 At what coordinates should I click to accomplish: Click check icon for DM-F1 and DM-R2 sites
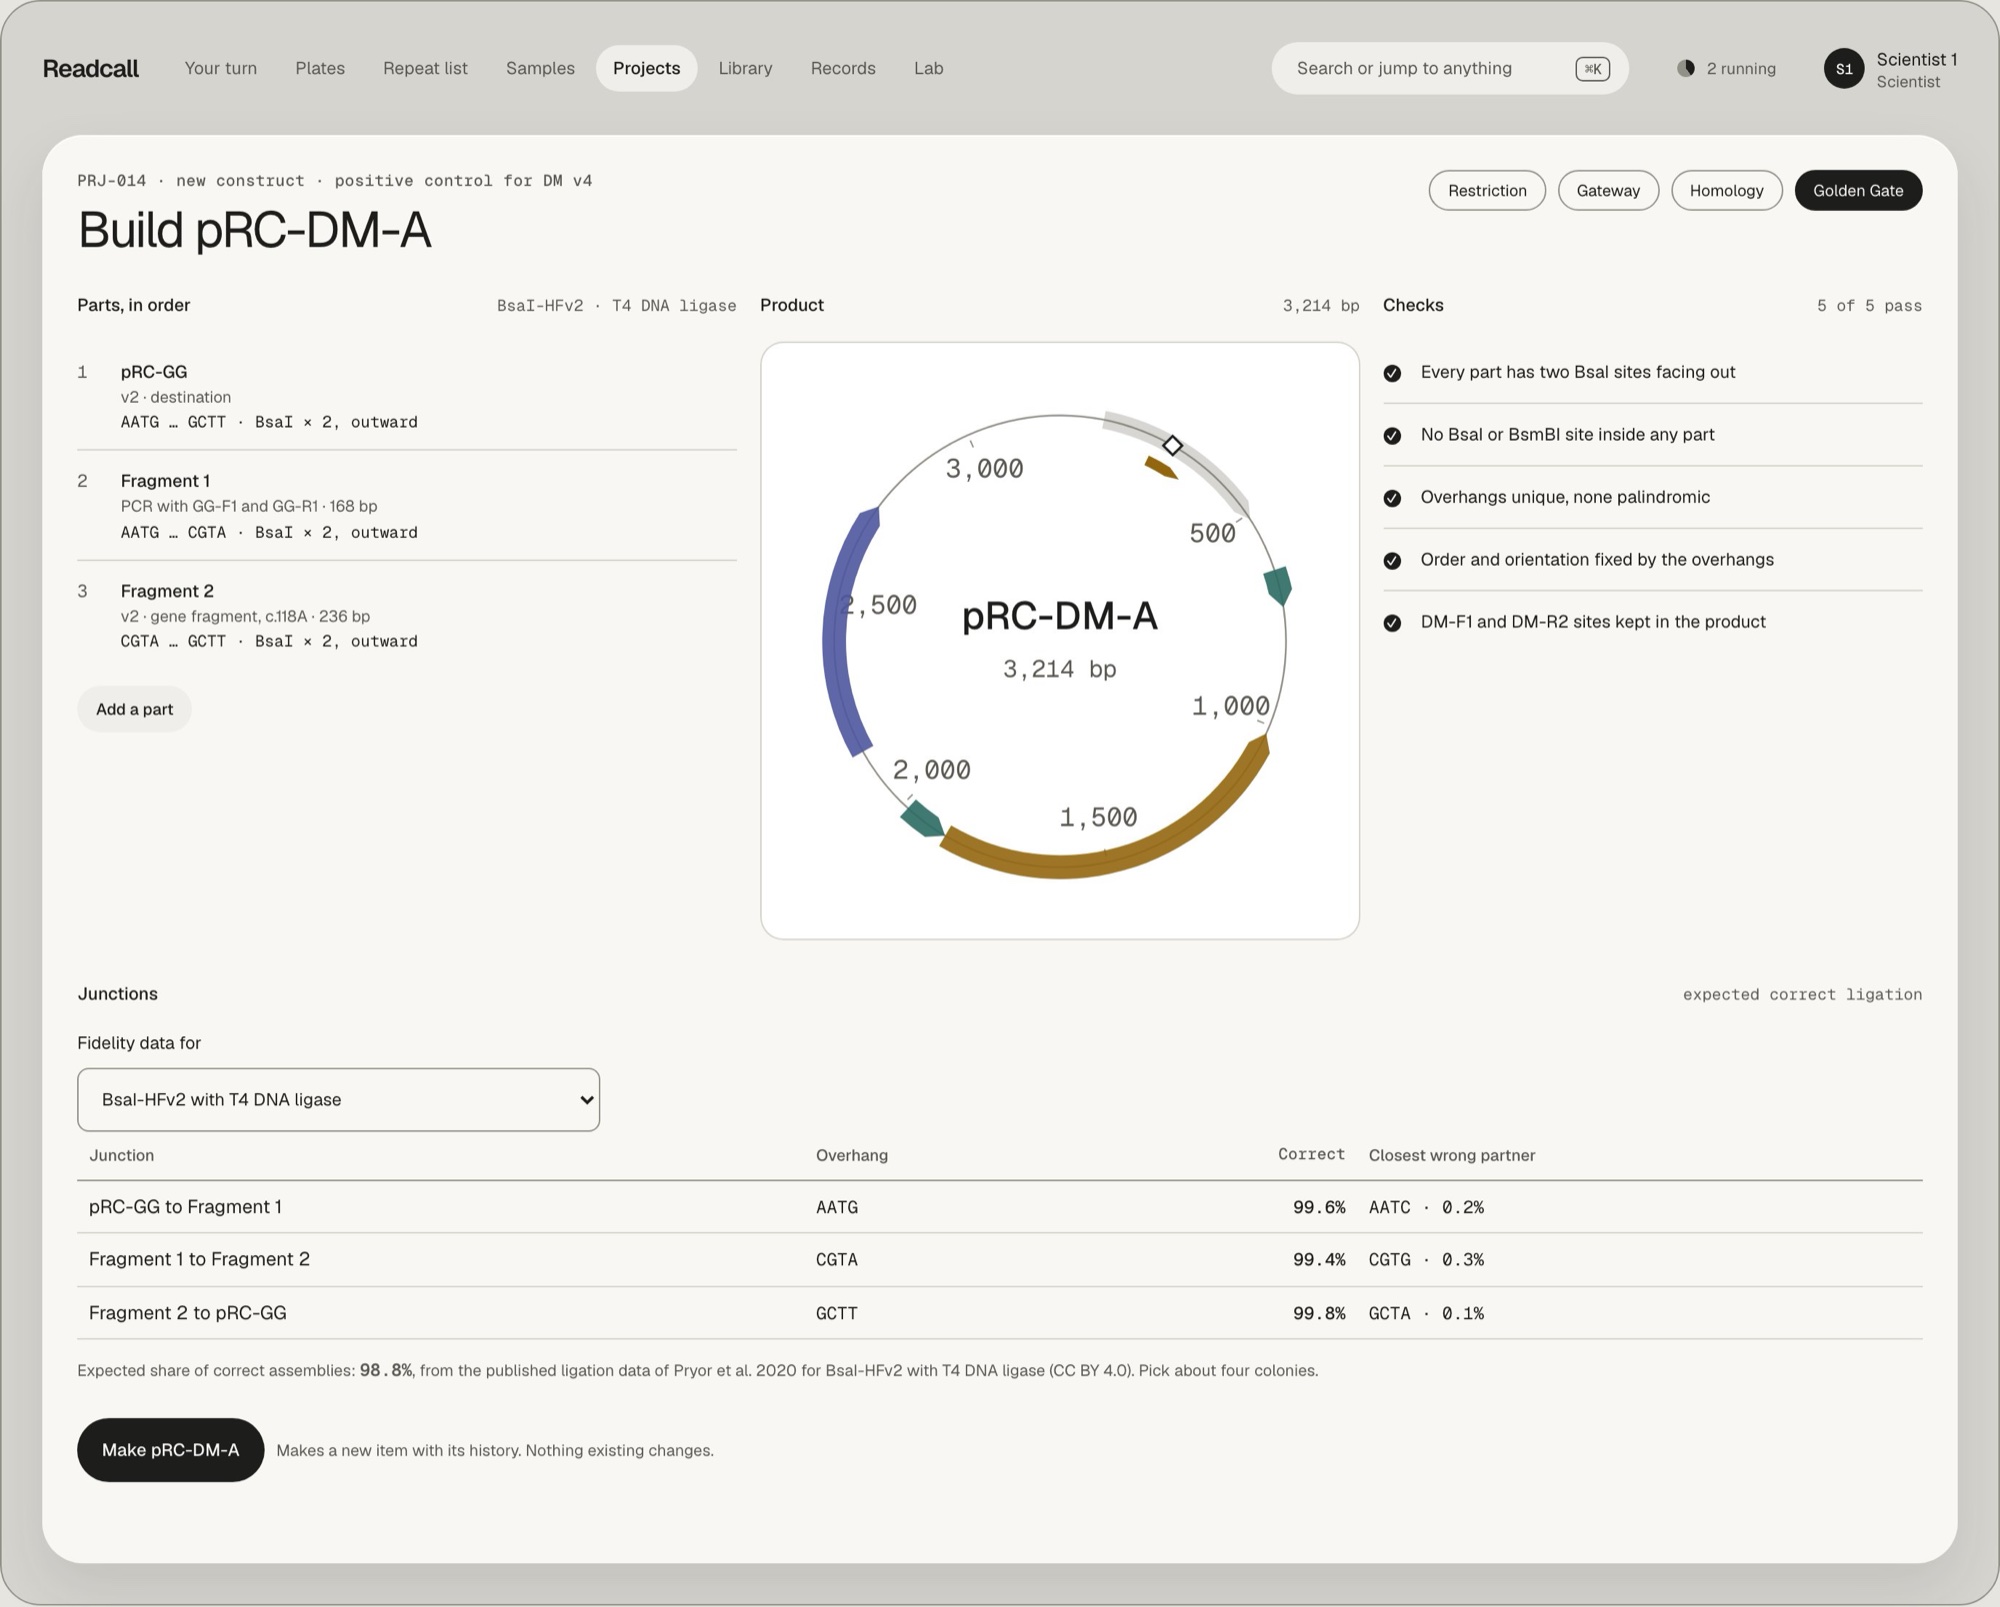click(1392, 623)
